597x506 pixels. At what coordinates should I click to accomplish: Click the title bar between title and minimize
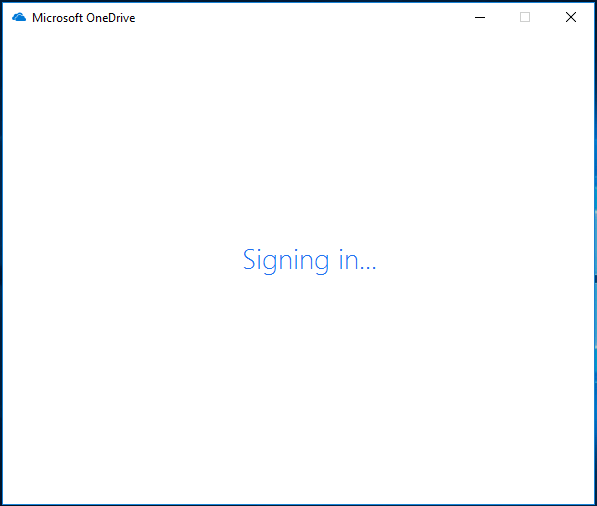pyautogui.click(x=297, y=18)
